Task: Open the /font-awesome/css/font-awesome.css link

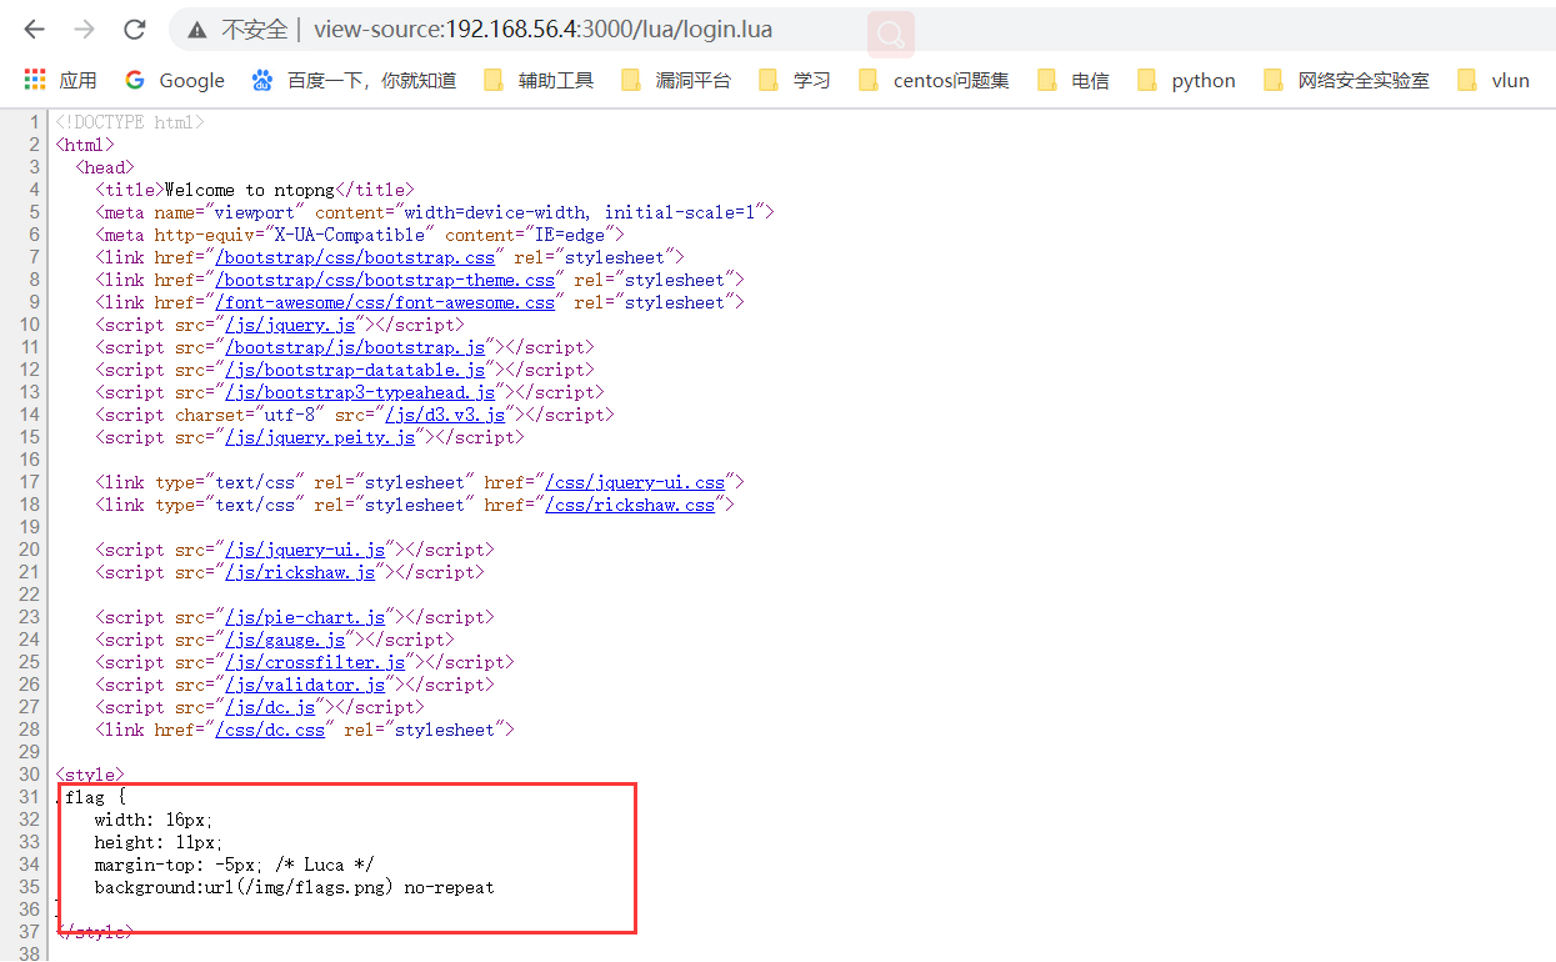Action: point(385,303)
